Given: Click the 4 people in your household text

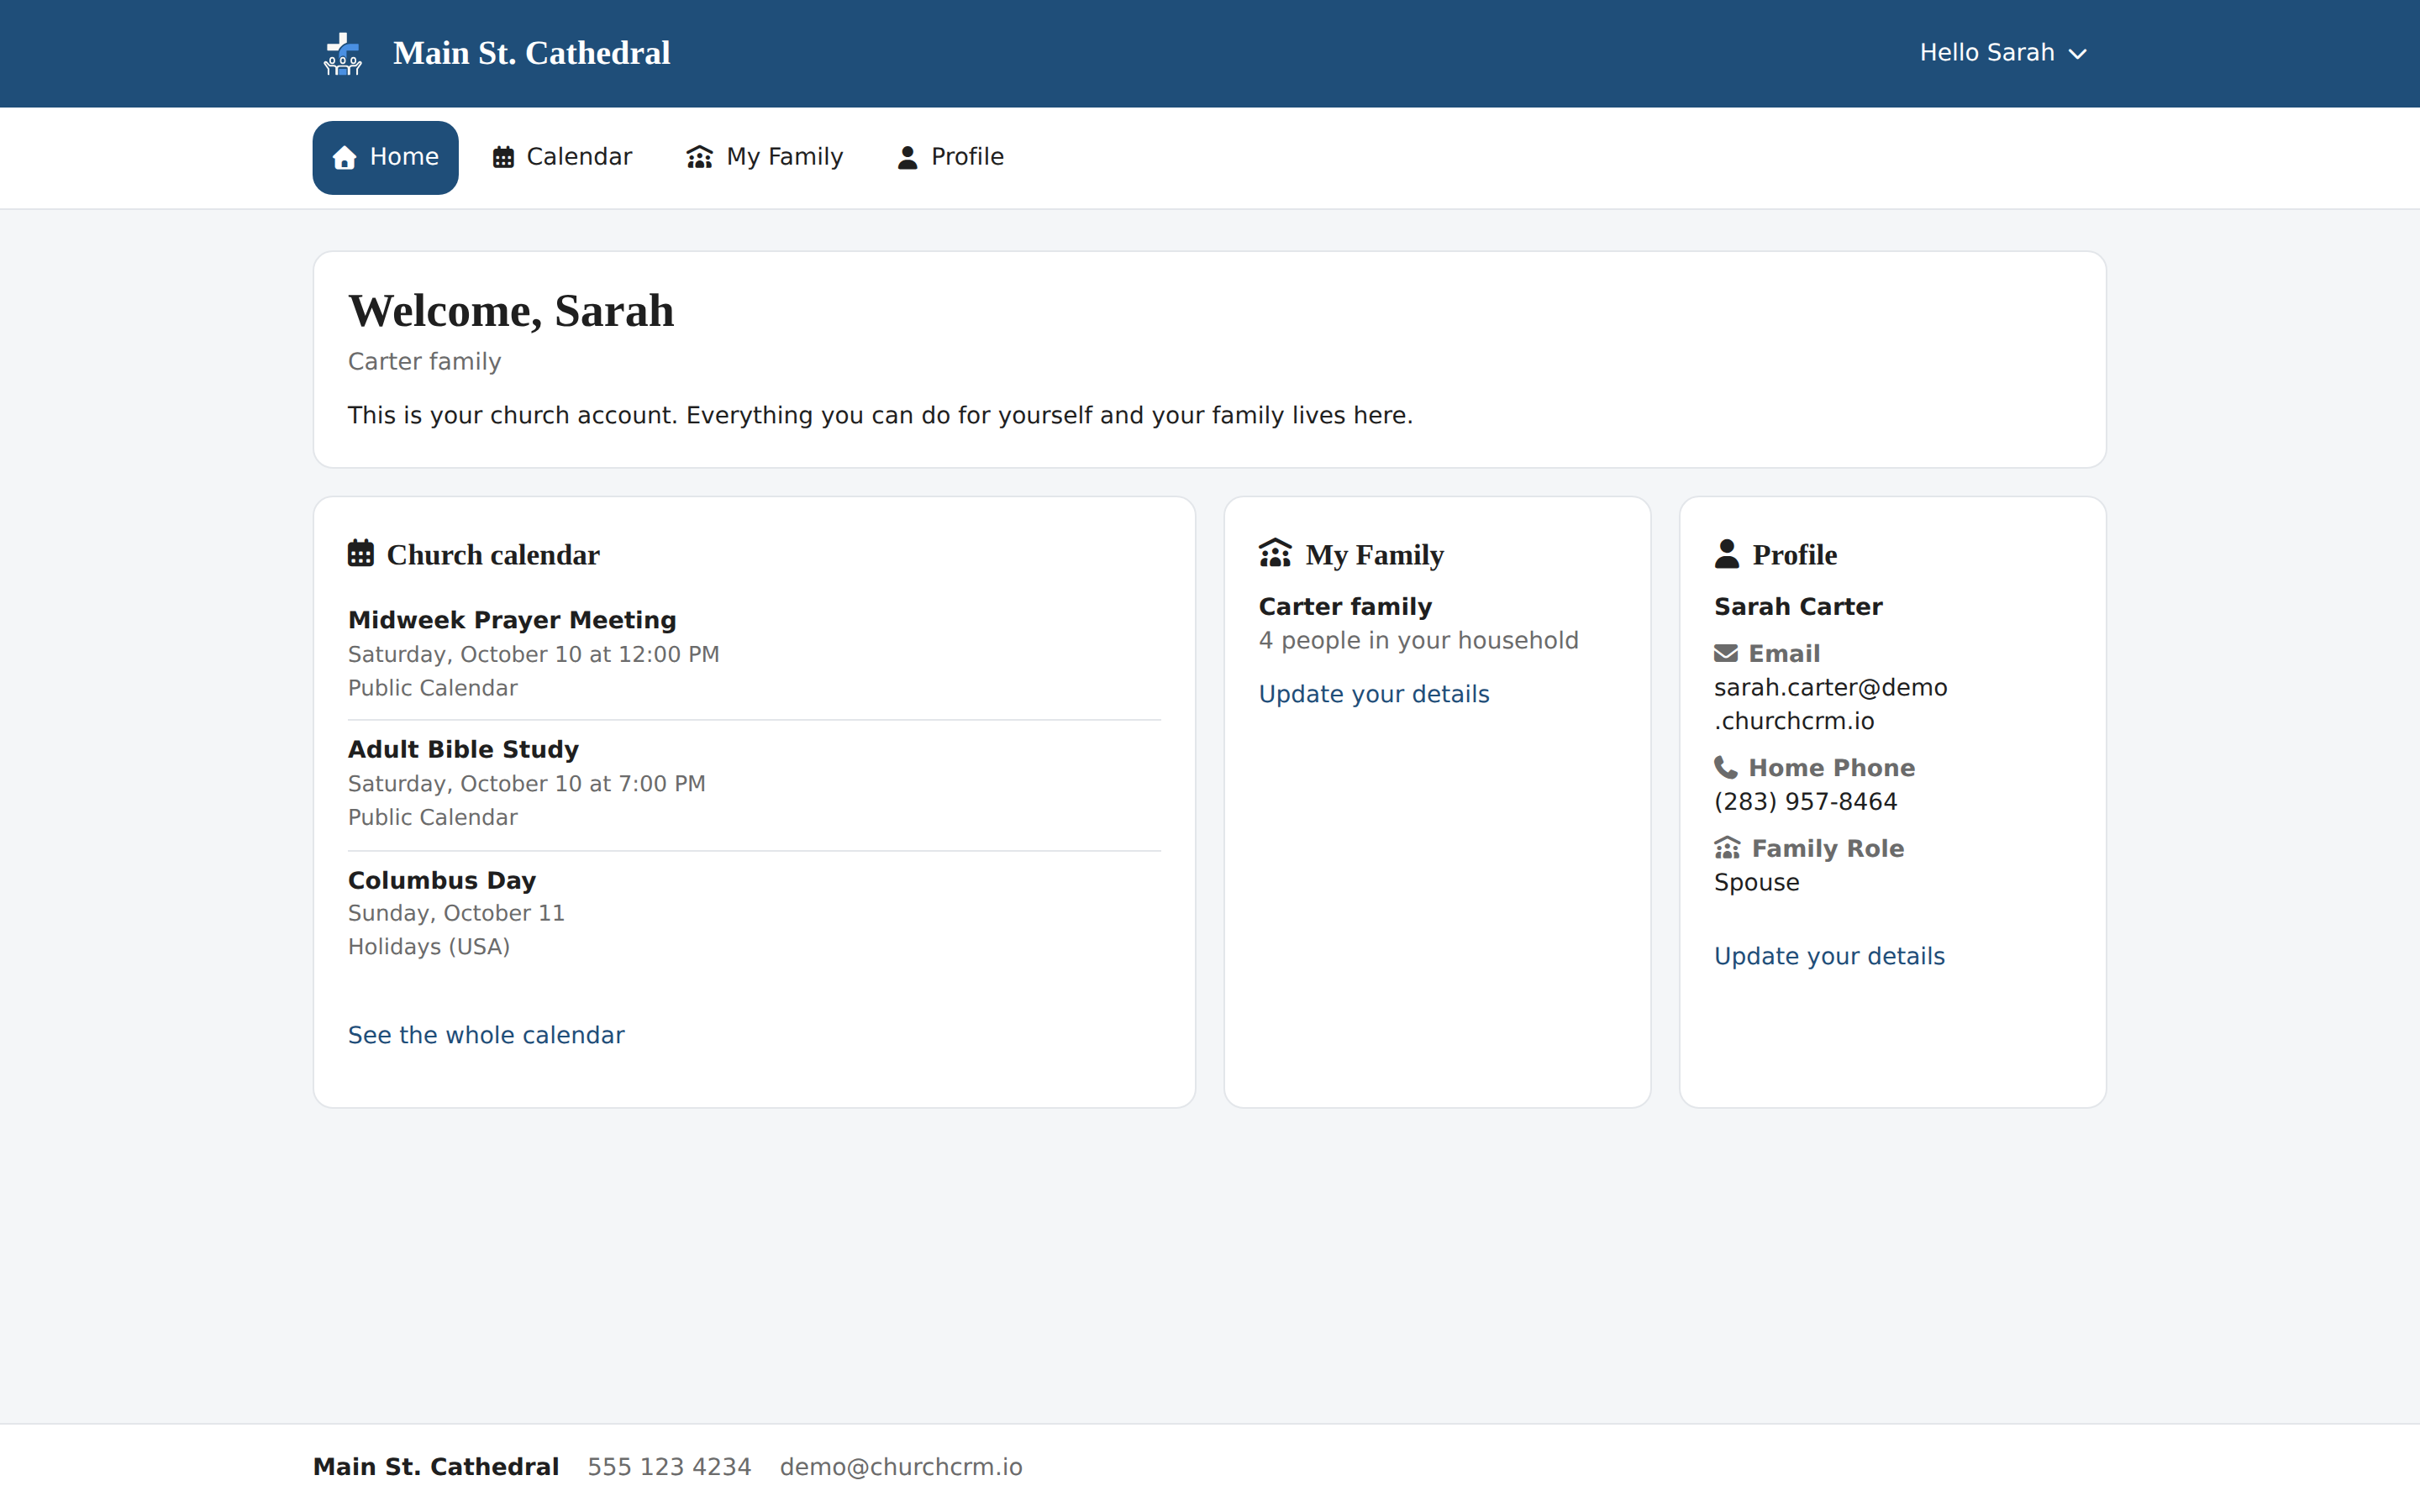Looking at the screenshot, I should click(1418, 640).
